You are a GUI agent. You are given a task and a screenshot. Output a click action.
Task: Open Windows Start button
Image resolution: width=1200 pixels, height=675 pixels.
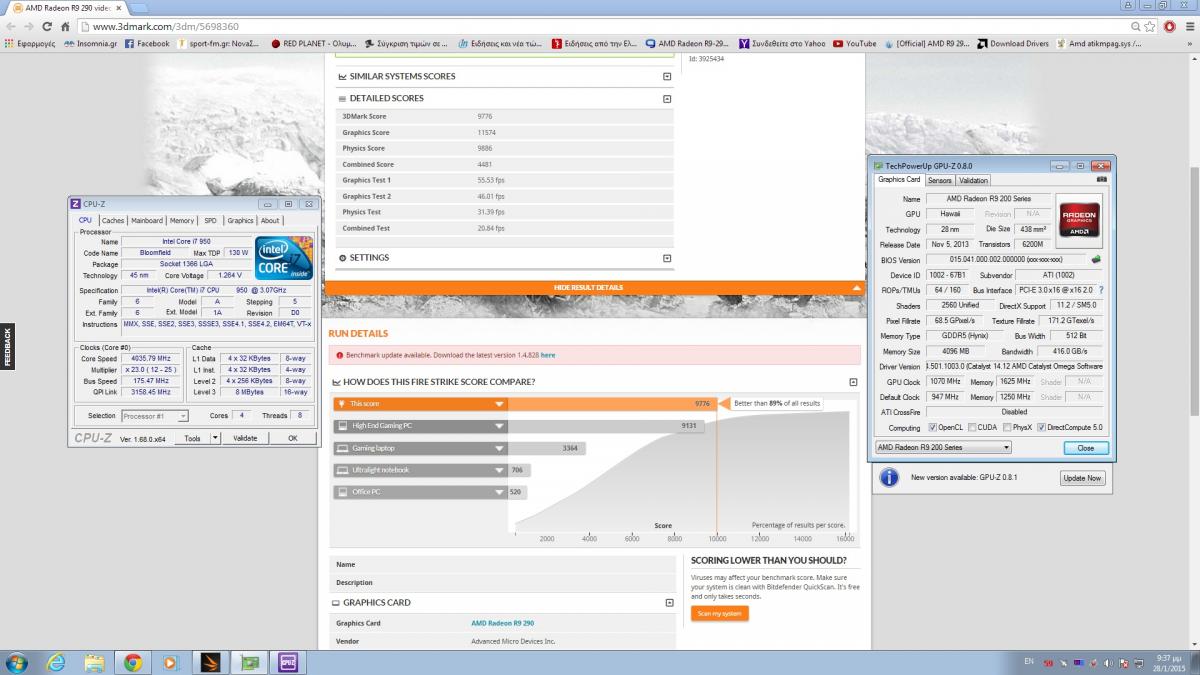point(18,661)
